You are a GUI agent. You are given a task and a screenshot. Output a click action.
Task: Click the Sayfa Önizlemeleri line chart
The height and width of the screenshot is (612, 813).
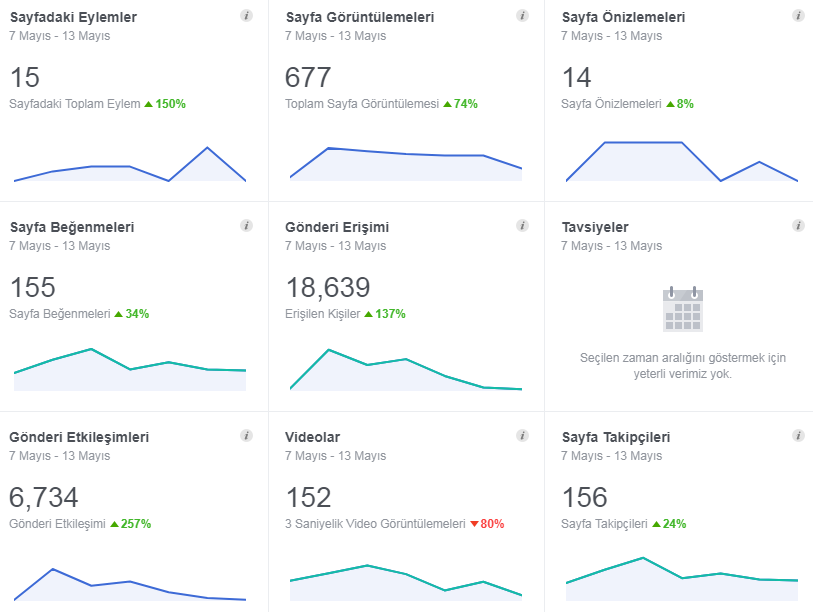[x=682, y=161]
